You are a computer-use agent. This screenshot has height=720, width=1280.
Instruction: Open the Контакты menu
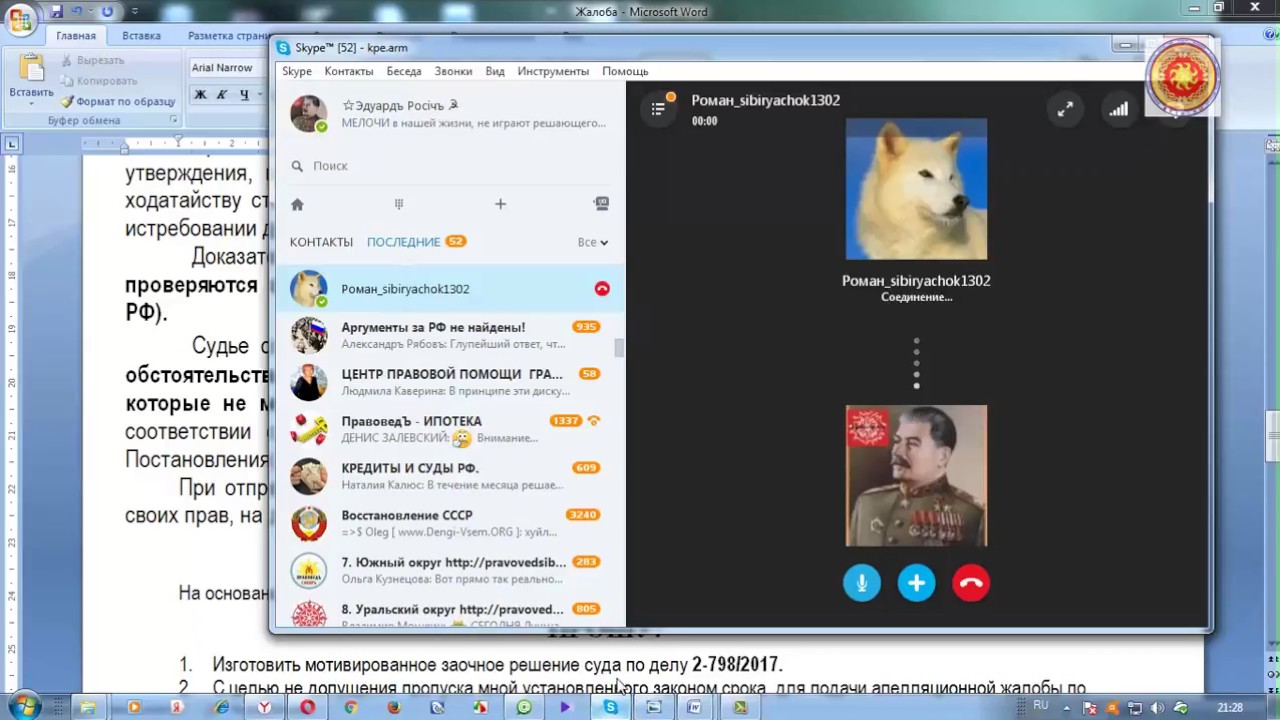pos(349,72)
